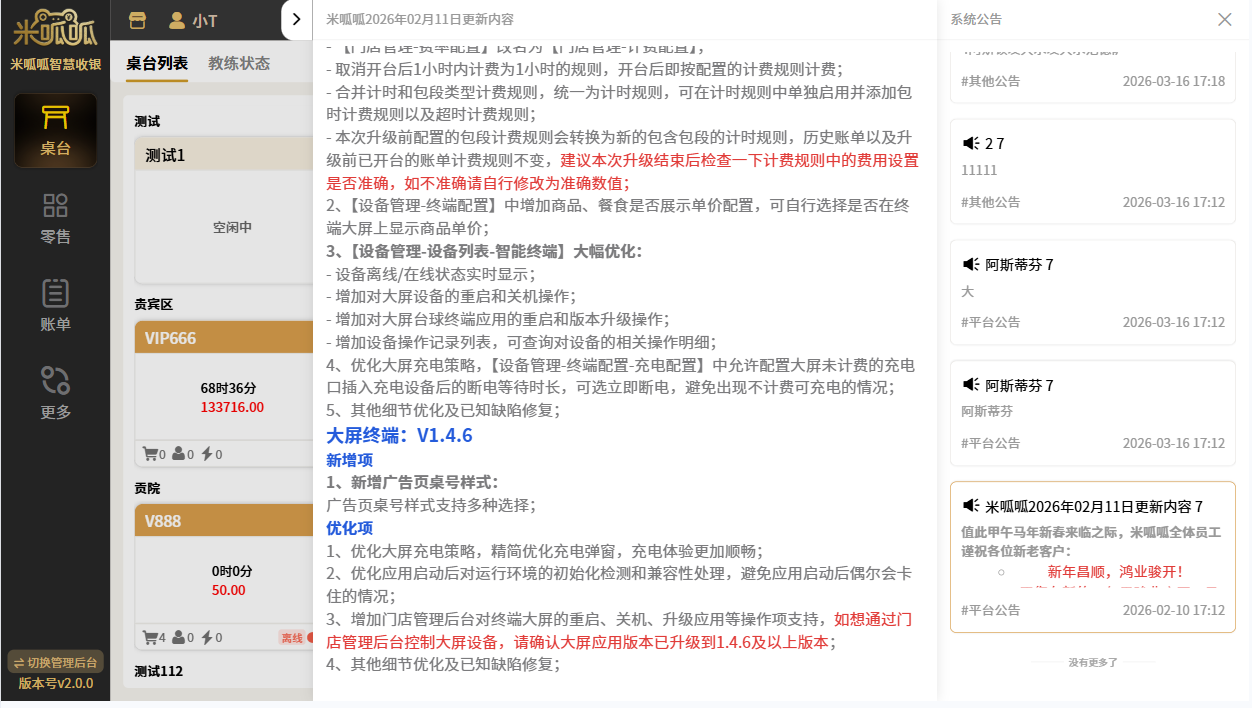Open the 桌台 section in the sidebar
Screen dimensions: 1252x708
point(55,131)
